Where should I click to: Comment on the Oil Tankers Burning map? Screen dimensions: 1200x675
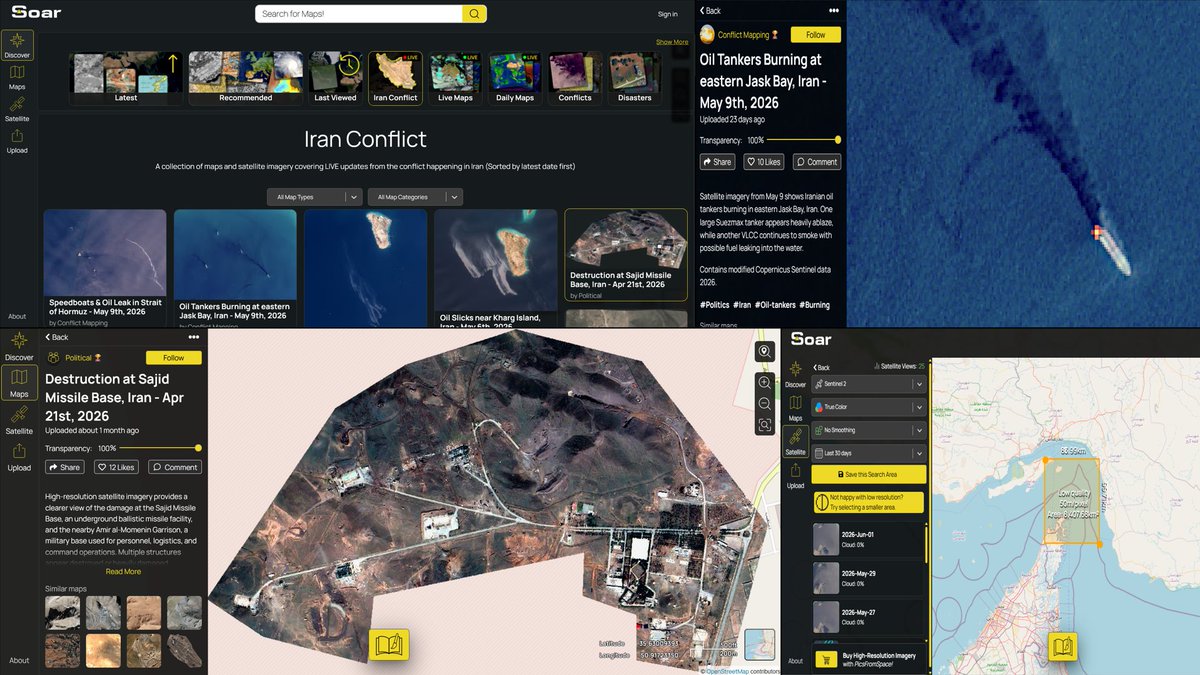coord(817,161)
